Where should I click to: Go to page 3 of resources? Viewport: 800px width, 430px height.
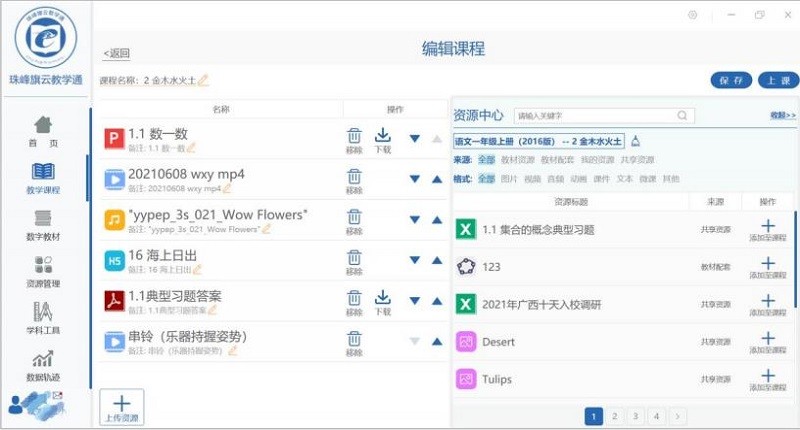635,416
